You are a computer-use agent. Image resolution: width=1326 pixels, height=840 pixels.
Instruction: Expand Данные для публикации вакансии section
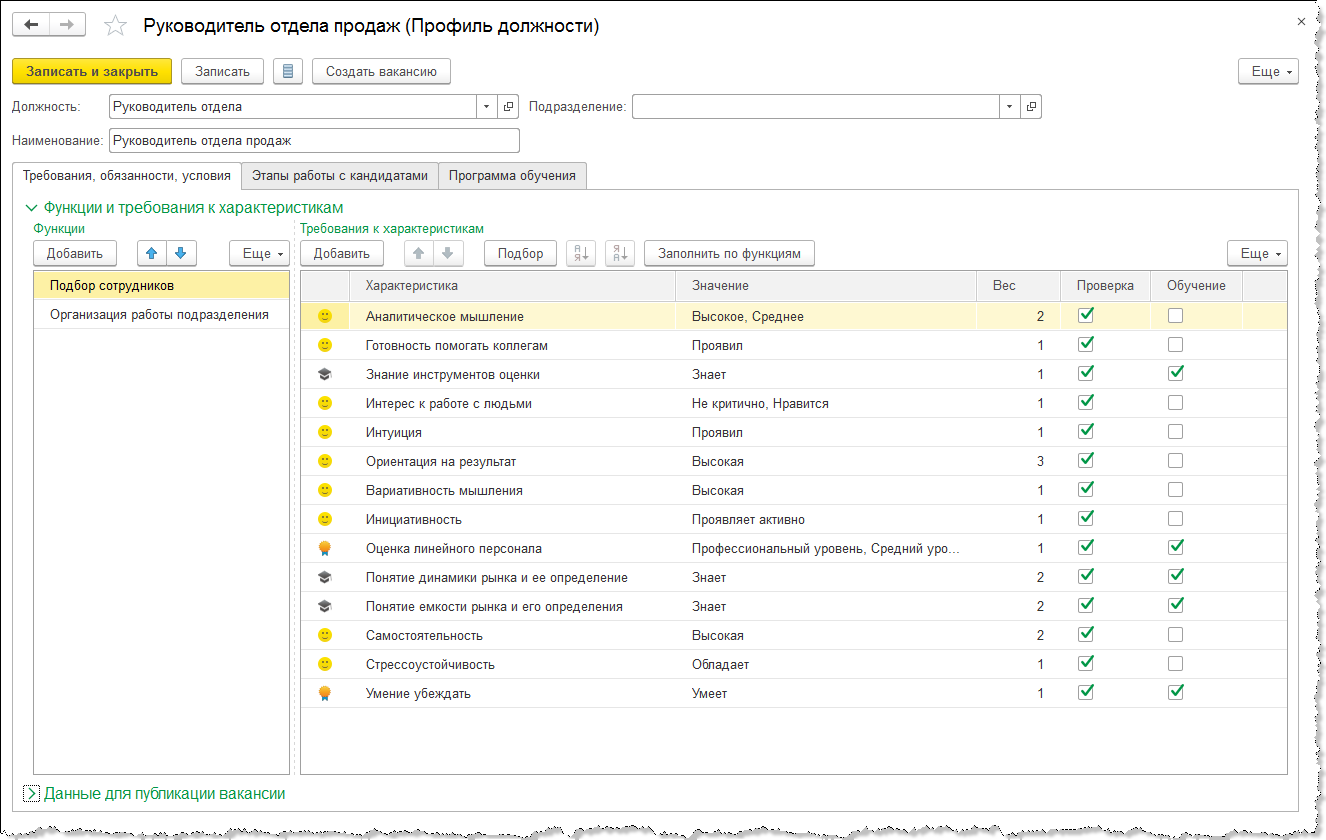coord(31,793)
